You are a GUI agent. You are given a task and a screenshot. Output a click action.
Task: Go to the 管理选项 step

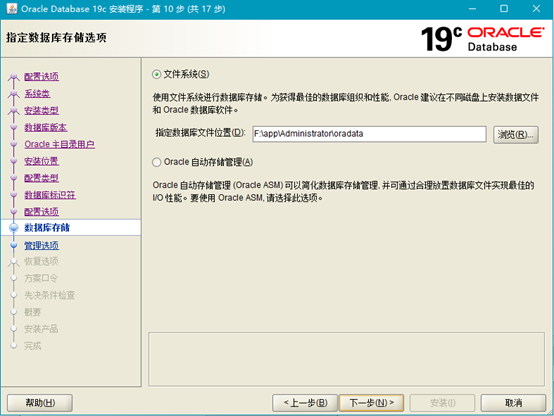coord(41,245)
